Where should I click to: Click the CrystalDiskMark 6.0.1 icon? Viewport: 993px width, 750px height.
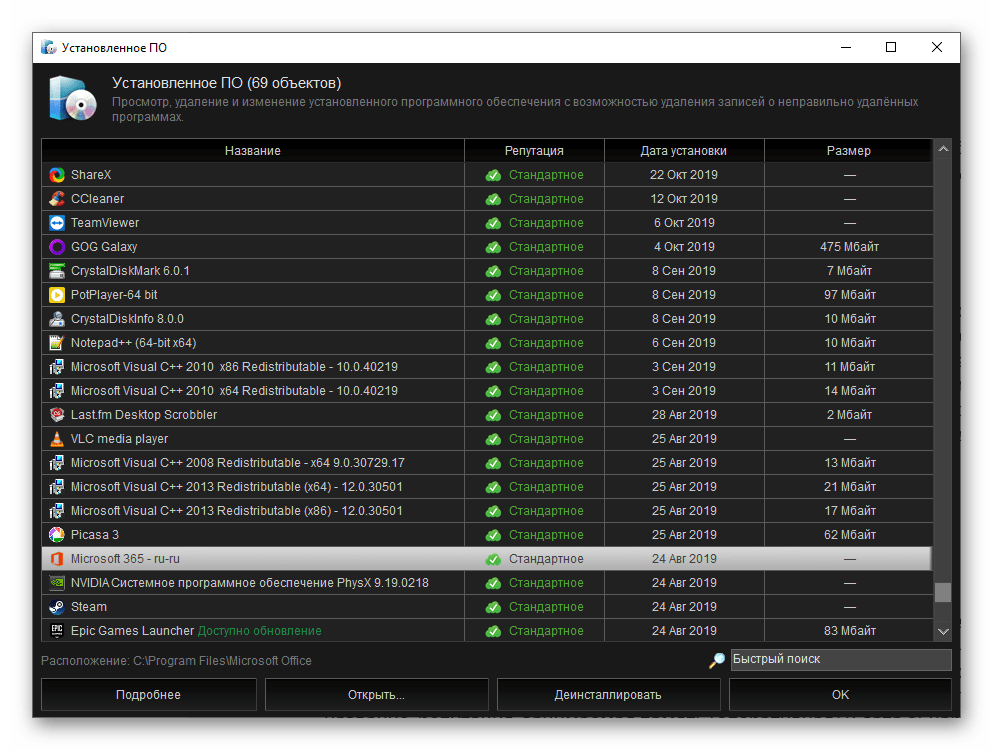tap(57, 271)
